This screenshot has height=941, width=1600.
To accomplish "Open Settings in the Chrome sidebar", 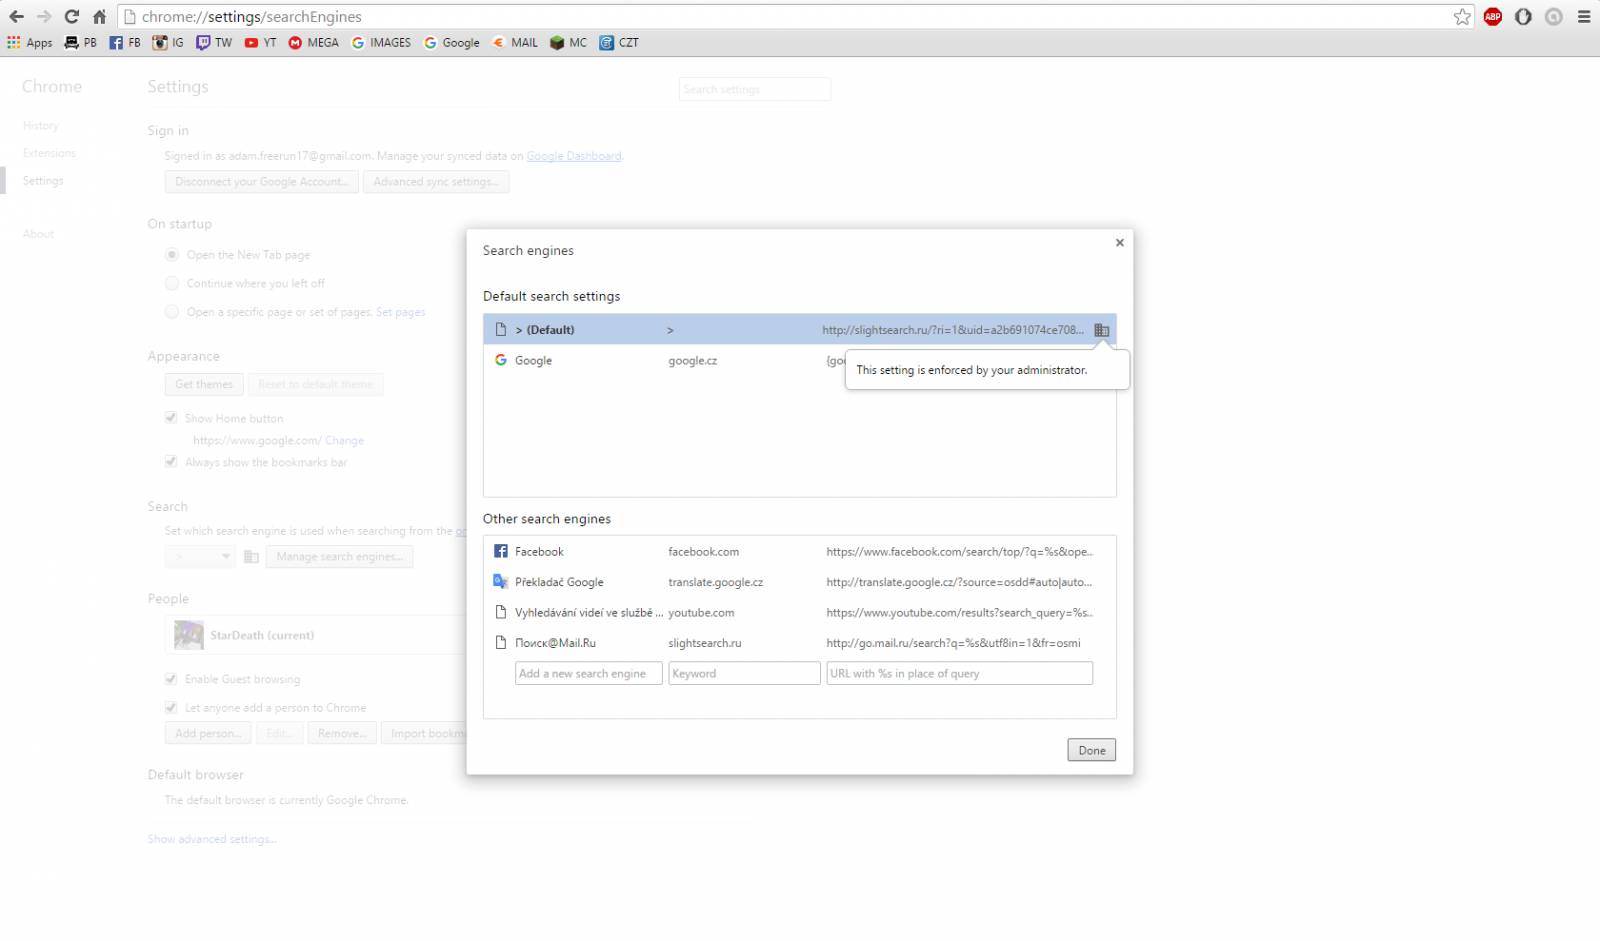I will click(x=43, y=181).
